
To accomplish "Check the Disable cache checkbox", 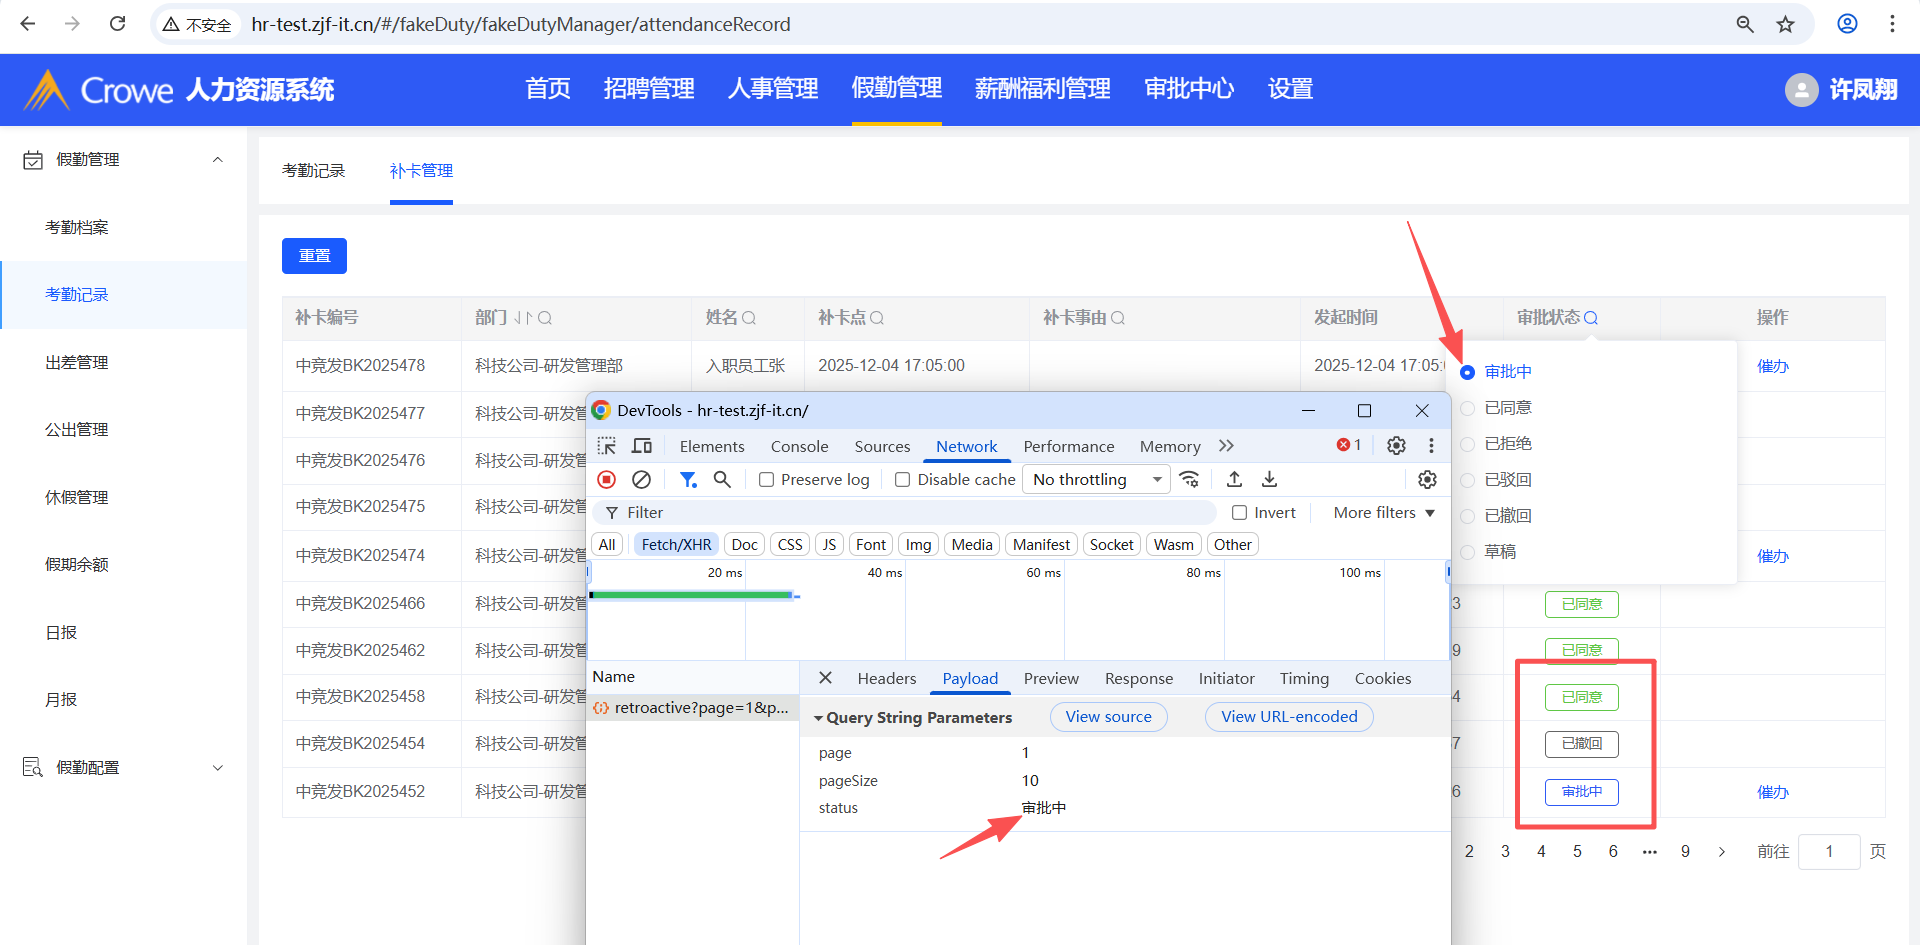I will [903, 480].
